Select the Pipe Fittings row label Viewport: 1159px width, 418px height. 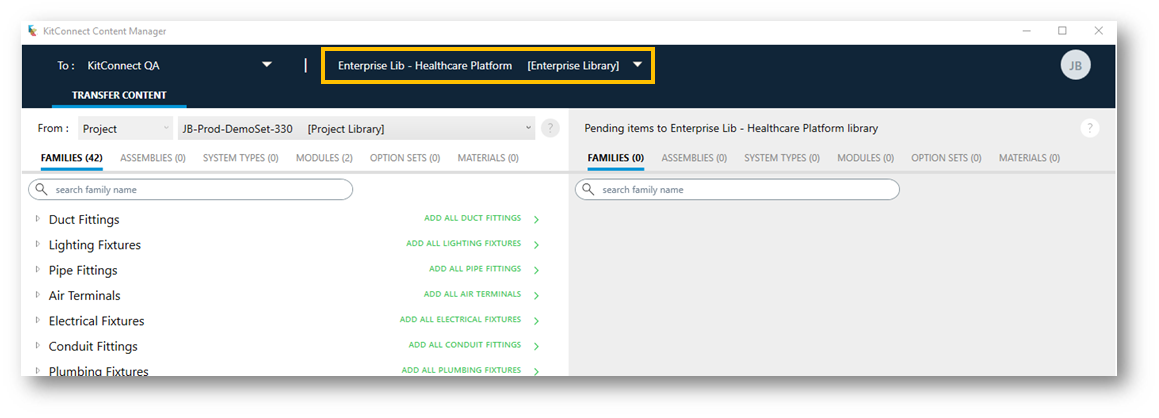(x=83, y=270)
